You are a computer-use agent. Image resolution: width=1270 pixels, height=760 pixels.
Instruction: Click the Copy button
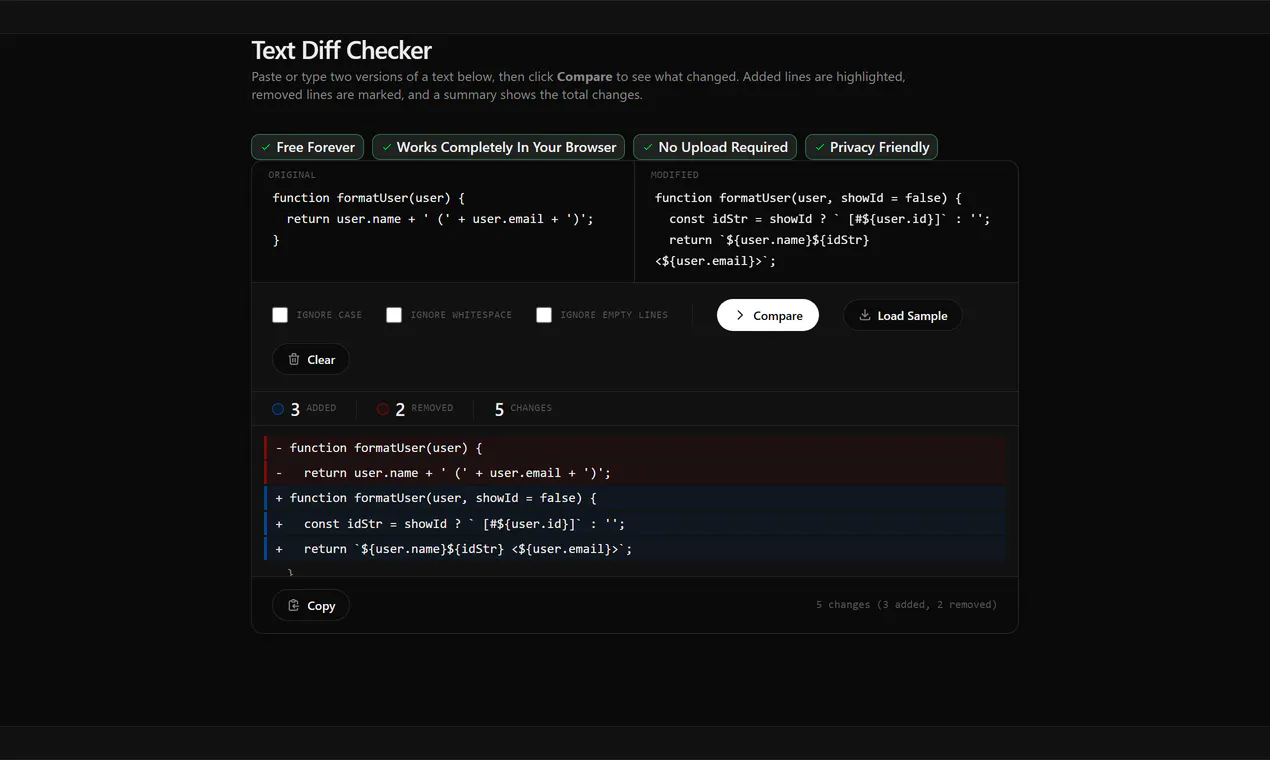(x=310, y=605)
